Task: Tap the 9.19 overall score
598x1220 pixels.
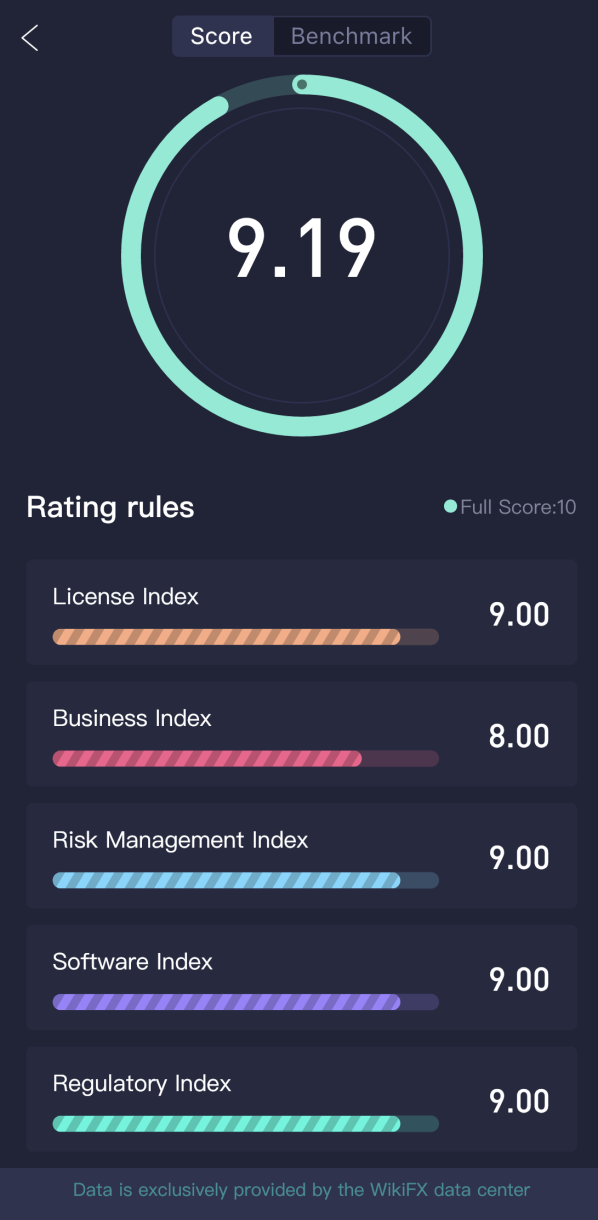Action: [x=302, y=248]
